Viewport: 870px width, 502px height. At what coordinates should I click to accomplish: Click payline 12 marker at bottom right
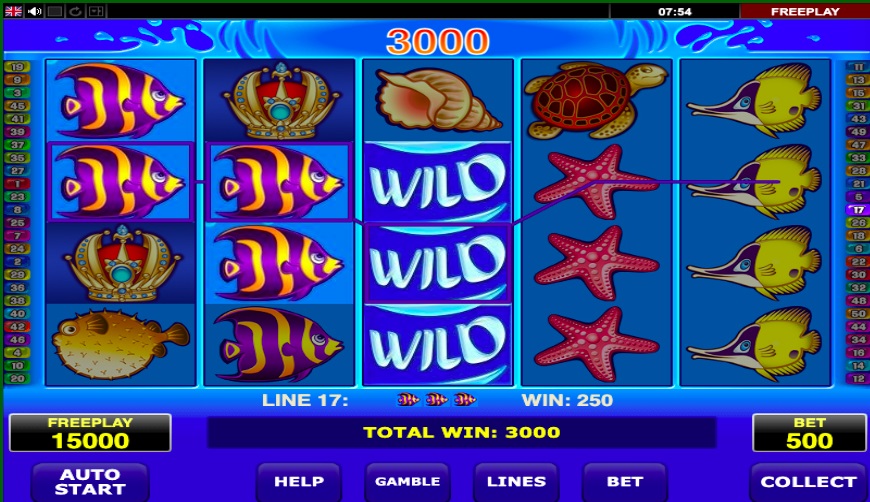coord(858,378)
